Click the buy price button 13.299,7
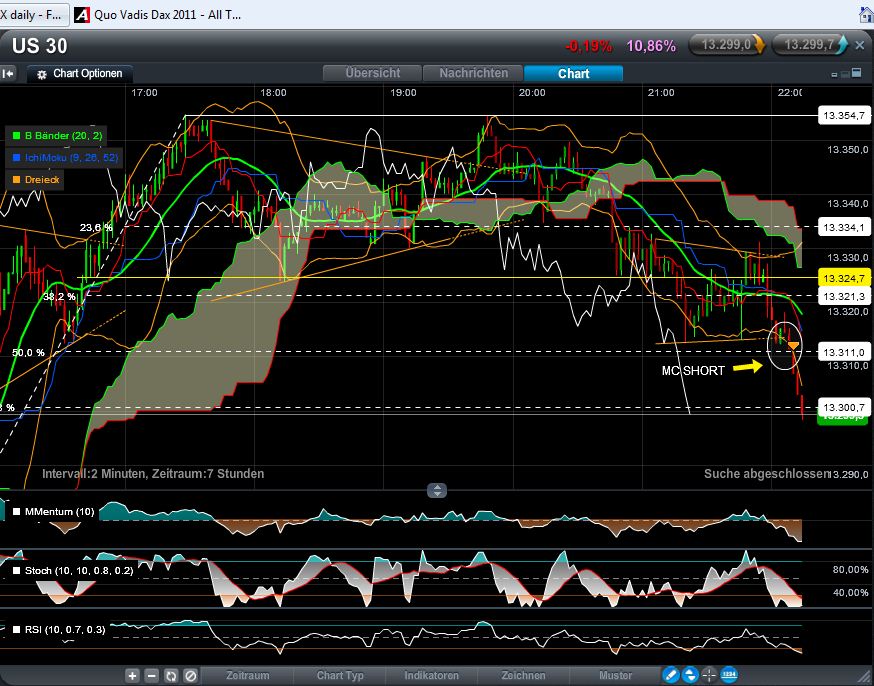The width and height of the screenshot is (874, 686). tap(809, 45)
